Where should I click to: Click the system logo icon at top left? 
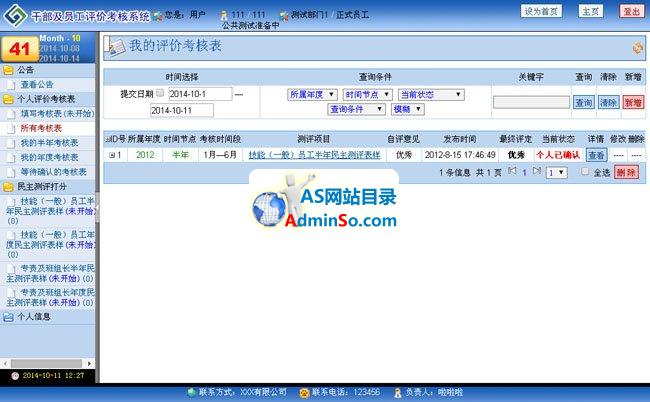(15, 16)
